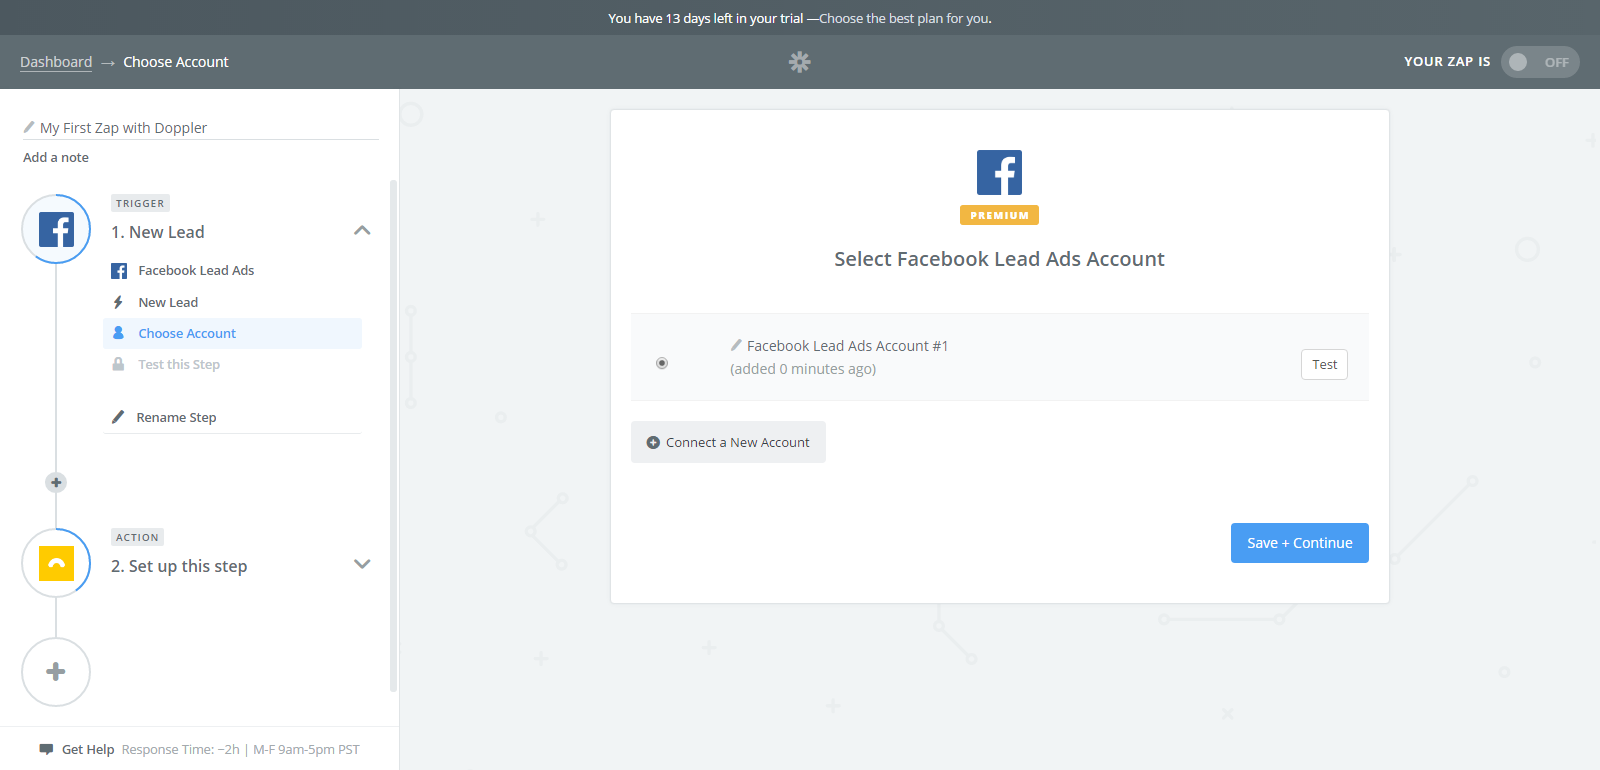Expand the Set up this step action
1600x770 pixels.
[x=362, y=564]
